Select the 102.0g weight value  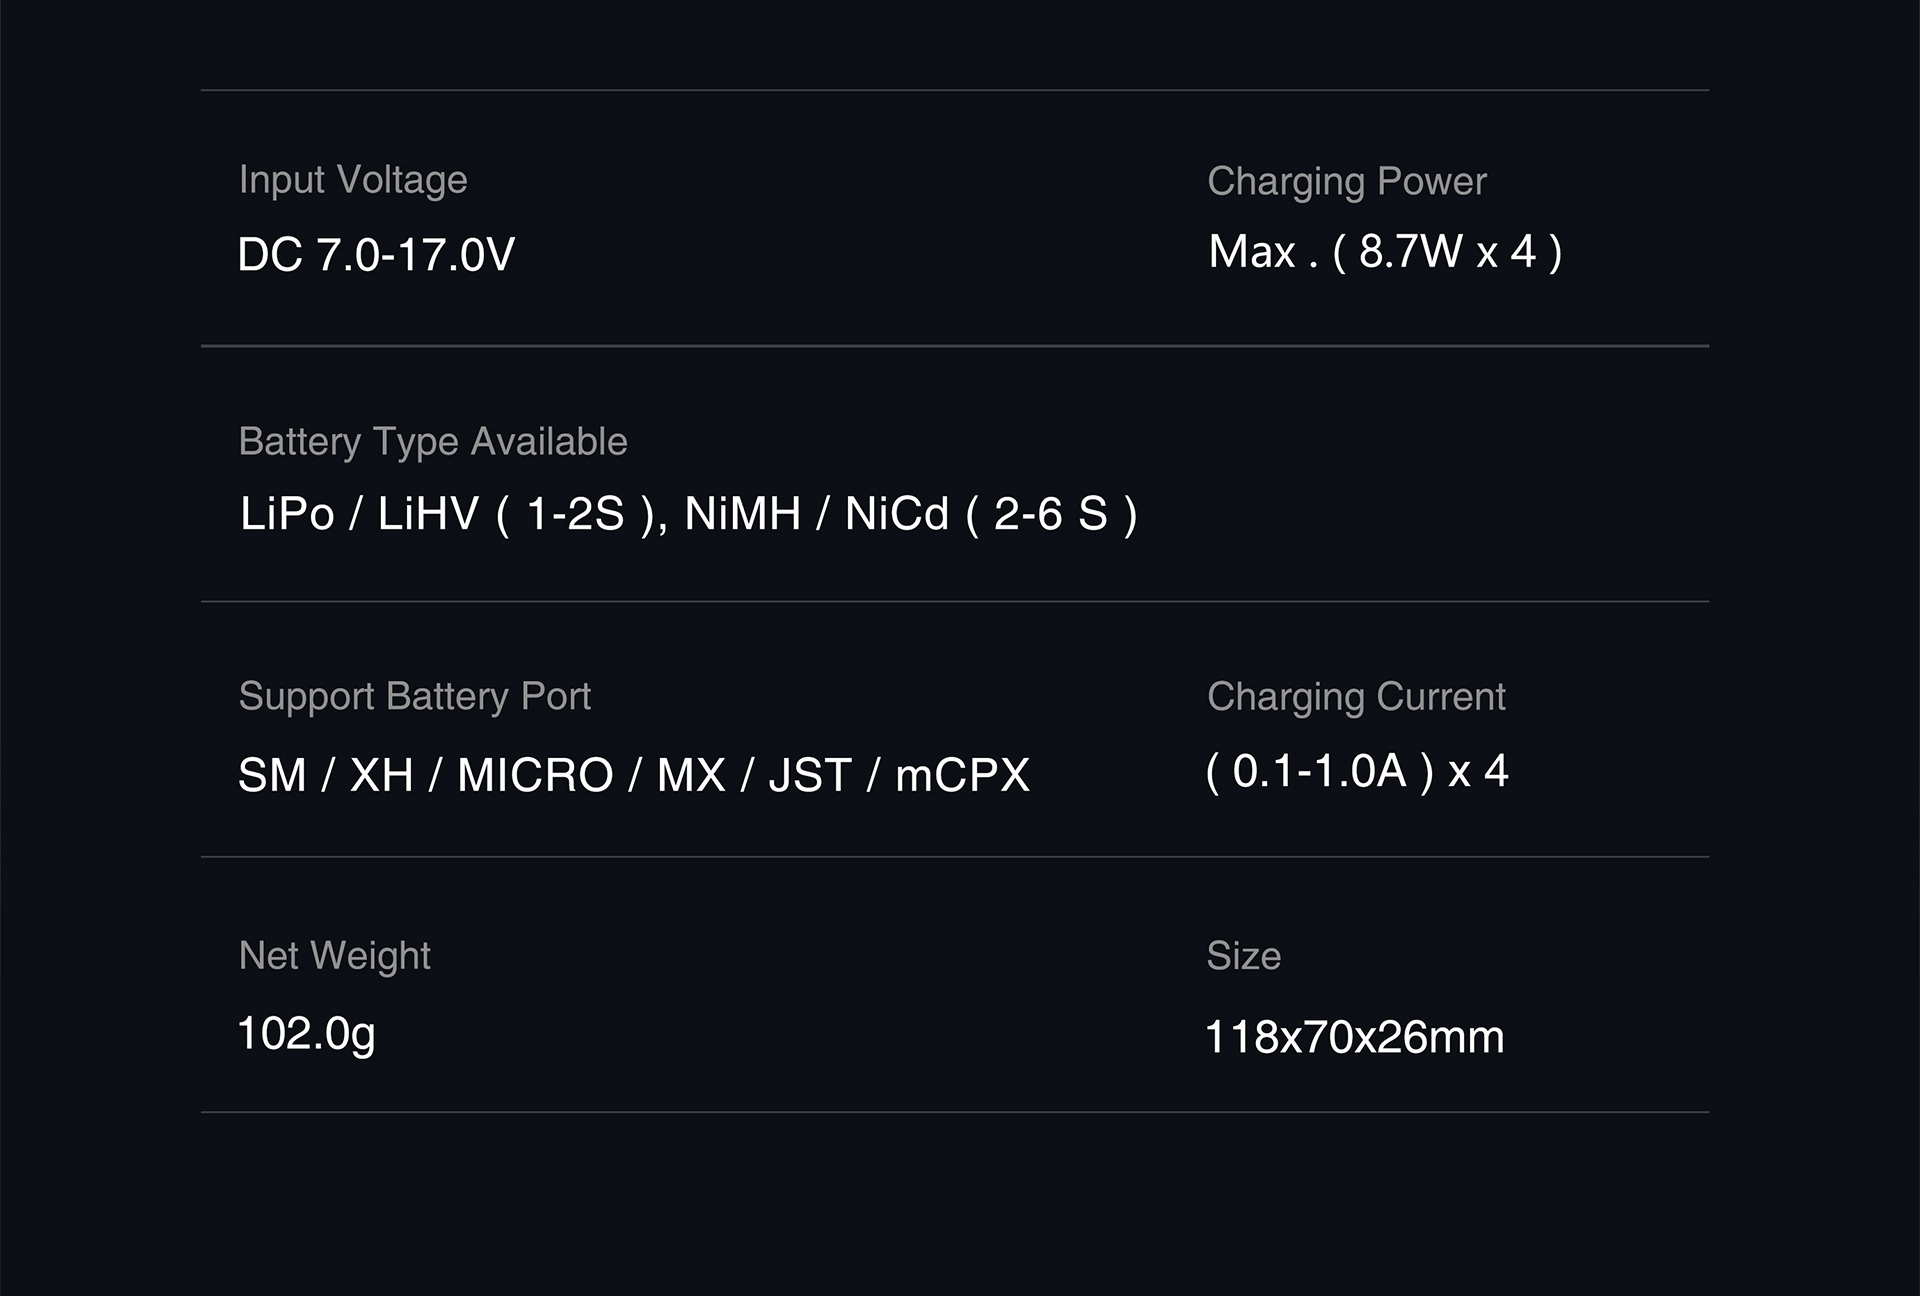point(306,1034)
